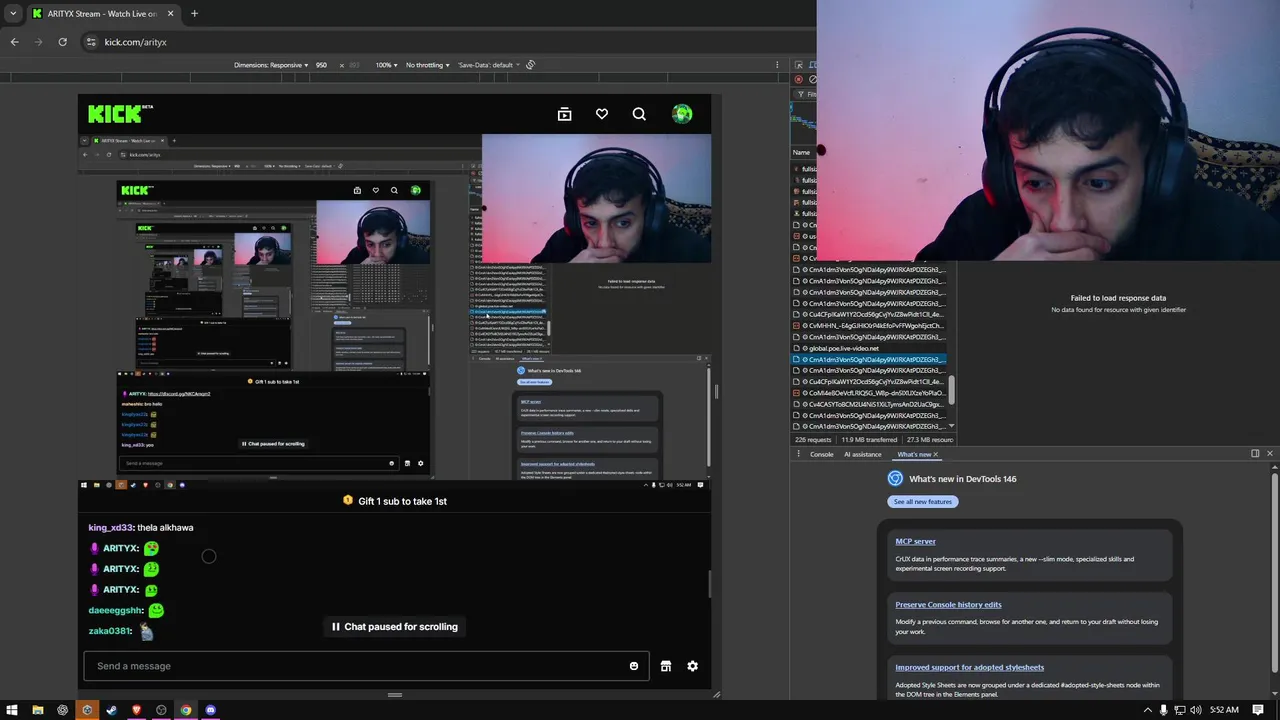Click the Name column header
The width and height of the screenshot is (1280, 720).
(801, 152)
